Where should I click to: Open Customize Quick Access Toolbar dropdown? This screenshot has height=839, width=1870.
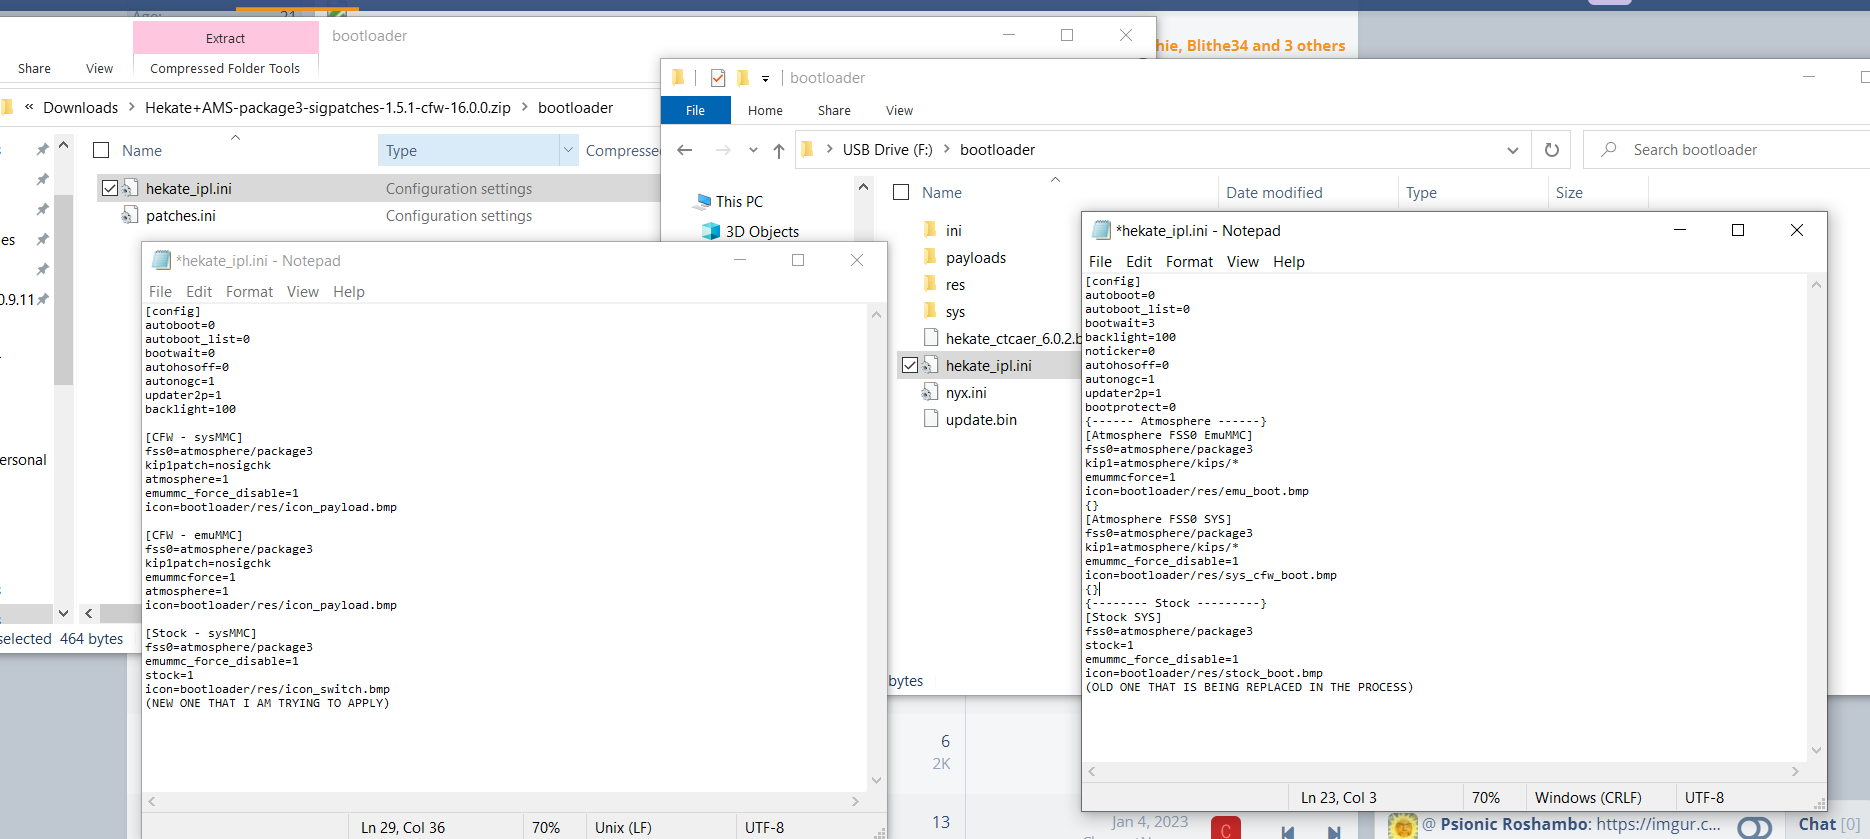[765, 78]
